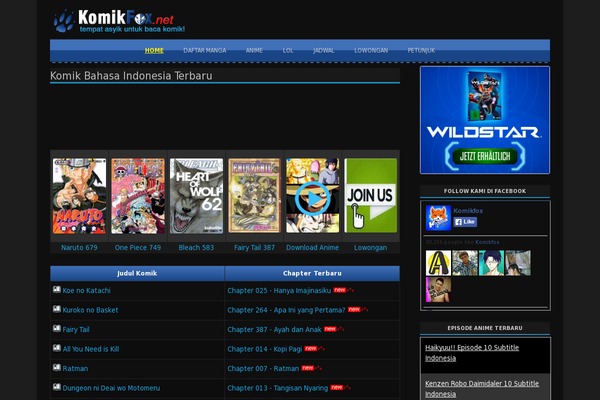This screenshot has width=600, height=400.
Task: Click the Chapter Terbaru column header
Action: (x=312, y=273)
